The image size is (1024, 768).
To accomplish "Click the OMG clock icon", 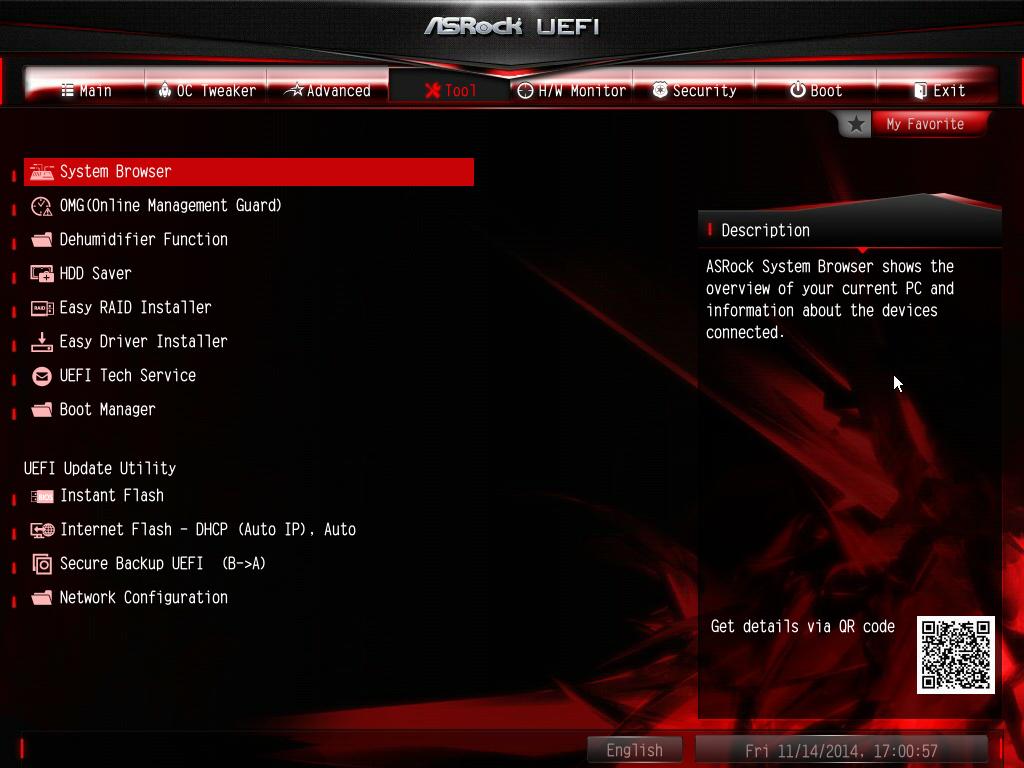I will 42,206.
